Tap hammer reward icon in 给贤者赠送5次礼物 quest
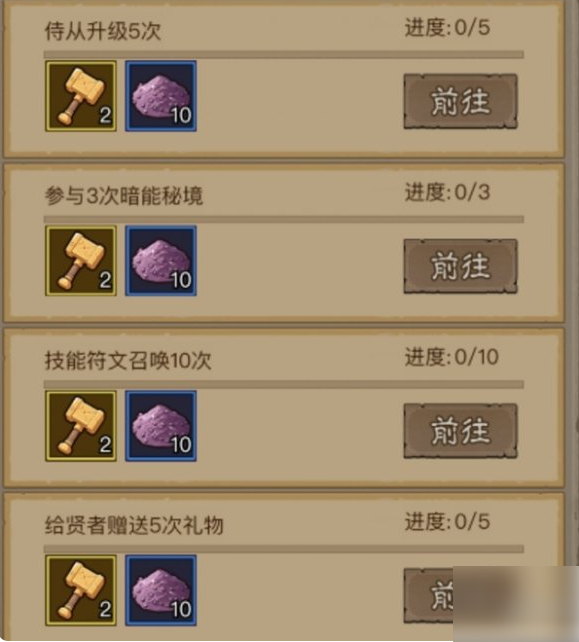The height and width of the screenshot is (642, 579). pos(81,590)
